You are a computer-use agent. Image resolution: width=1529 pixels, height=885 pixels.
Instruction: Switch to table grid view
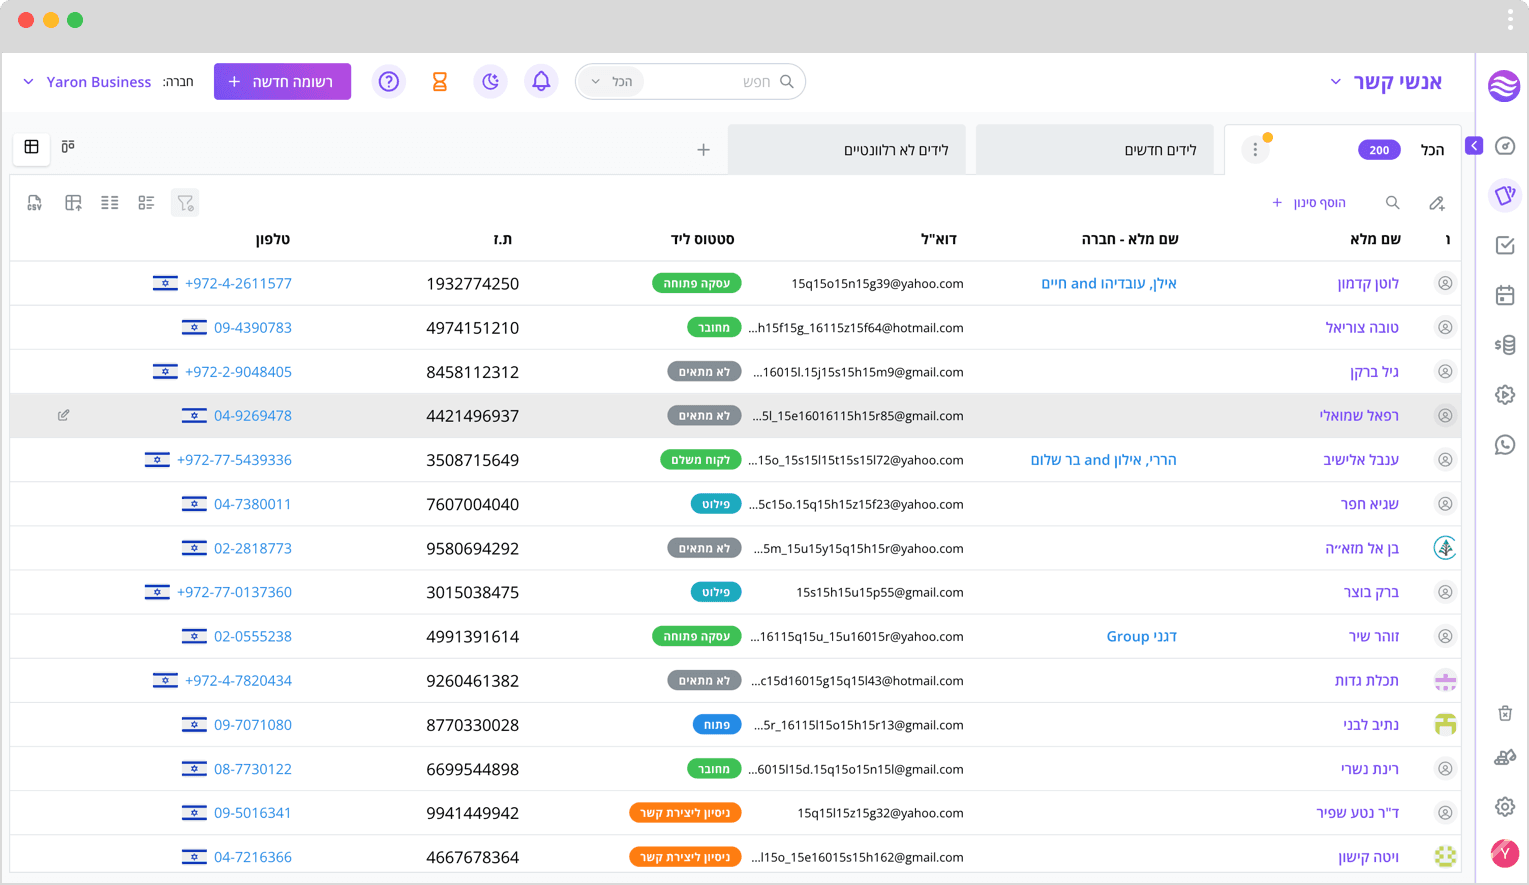coord(32,147)
